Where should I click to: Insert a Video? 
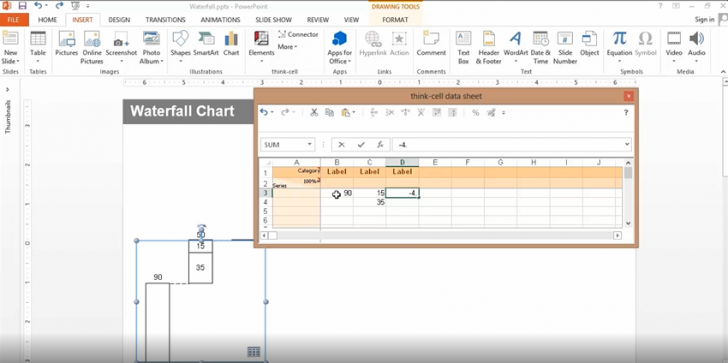point(674,47)
